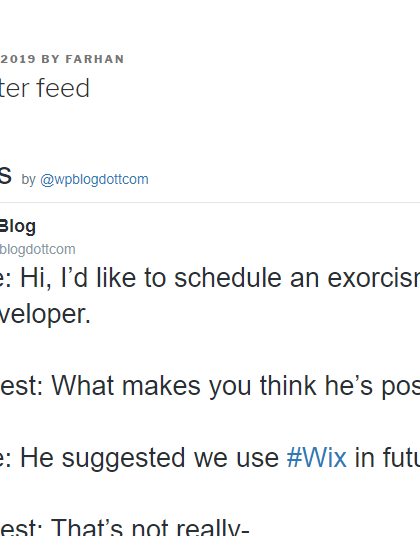Open the #Wix hashtag
This screenshot has width=420, height=536.
pyautogui.click(x=316, y=457)
